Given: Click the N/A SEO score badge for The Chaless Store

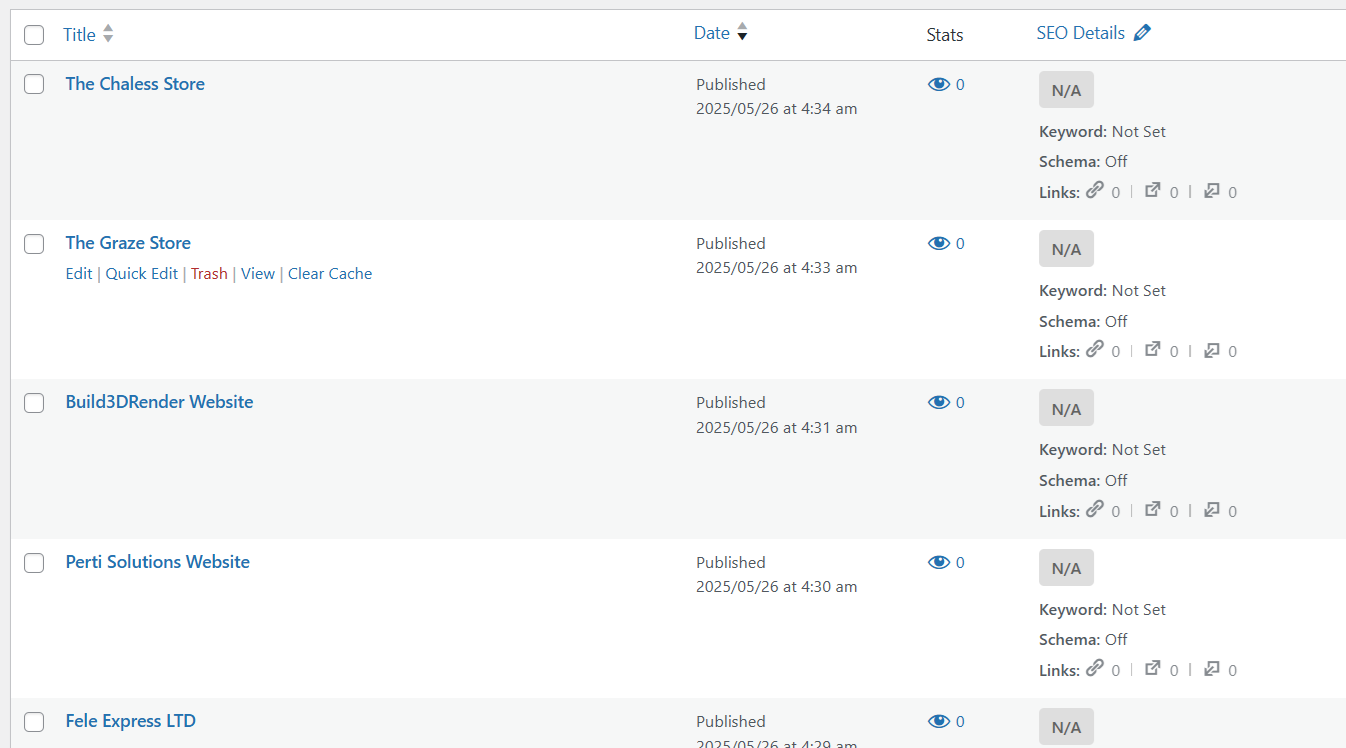Looking at the screenshot, I should (1065, 89).
